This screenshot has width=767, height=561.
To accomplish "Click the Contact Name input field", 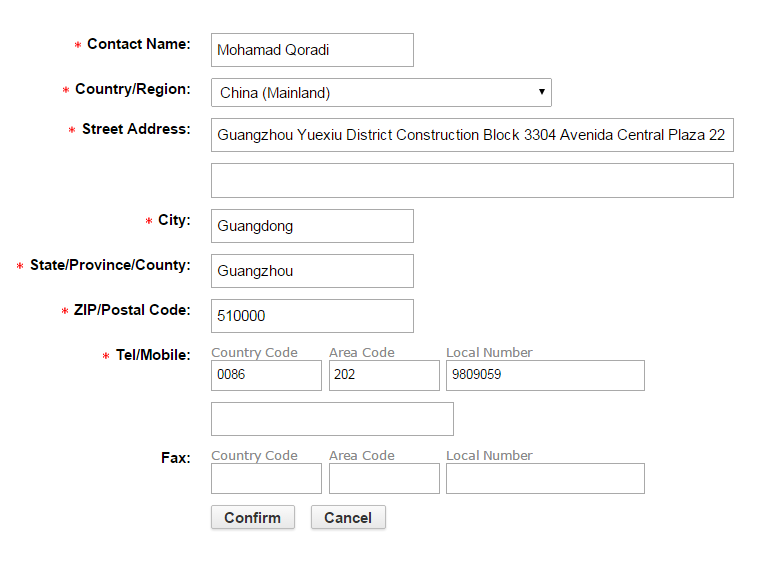I will [312, 50].
